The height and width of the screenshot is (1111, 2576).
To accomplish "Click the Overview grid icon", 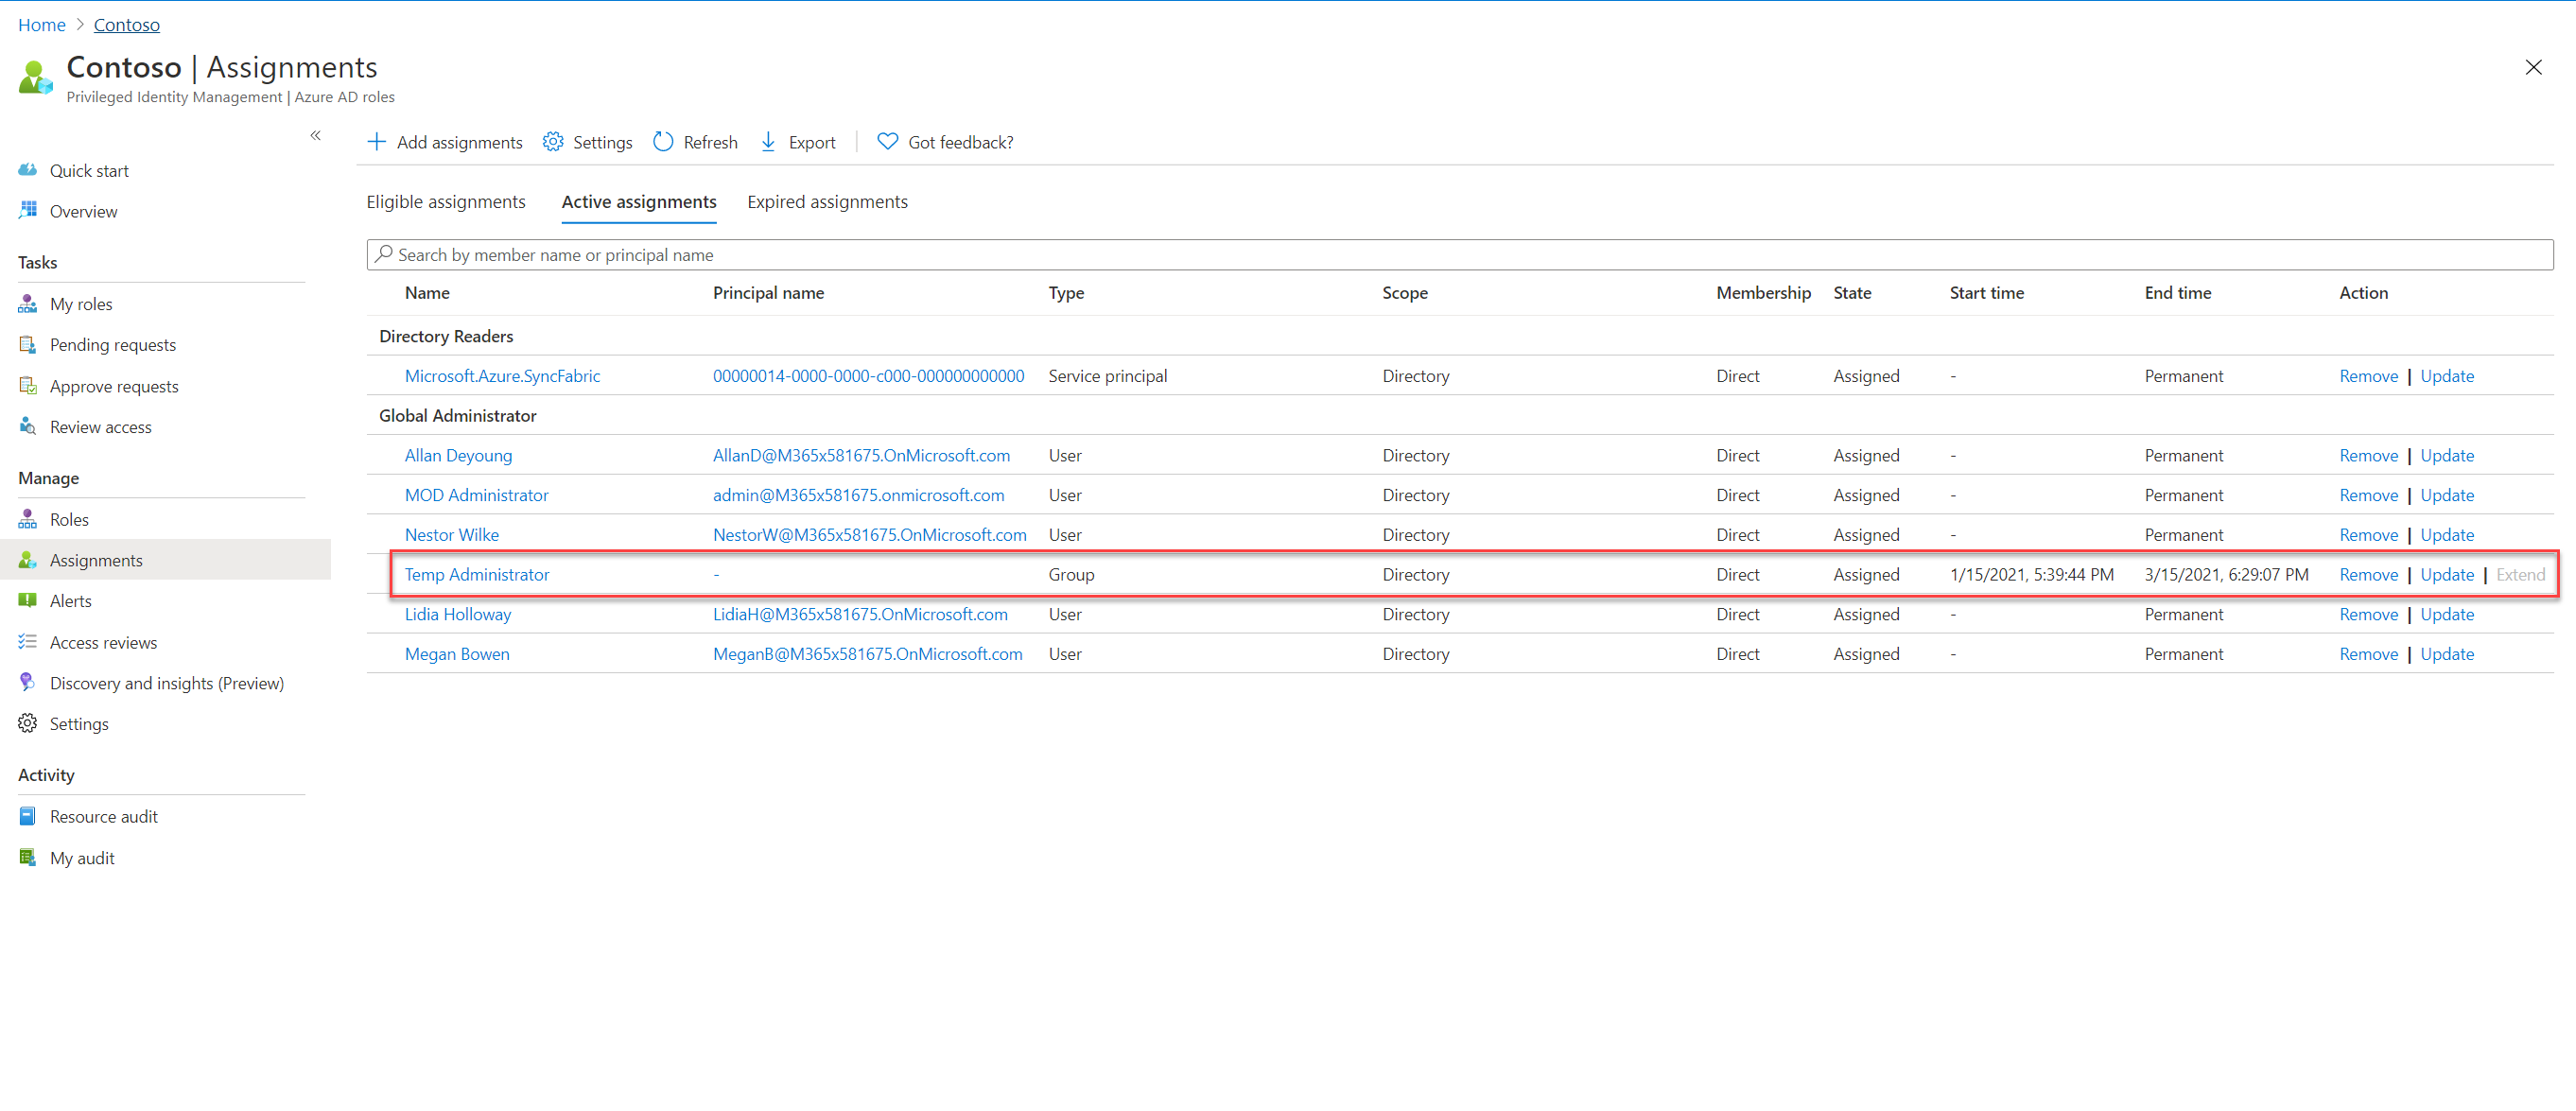I will click(x=28, y=210).
